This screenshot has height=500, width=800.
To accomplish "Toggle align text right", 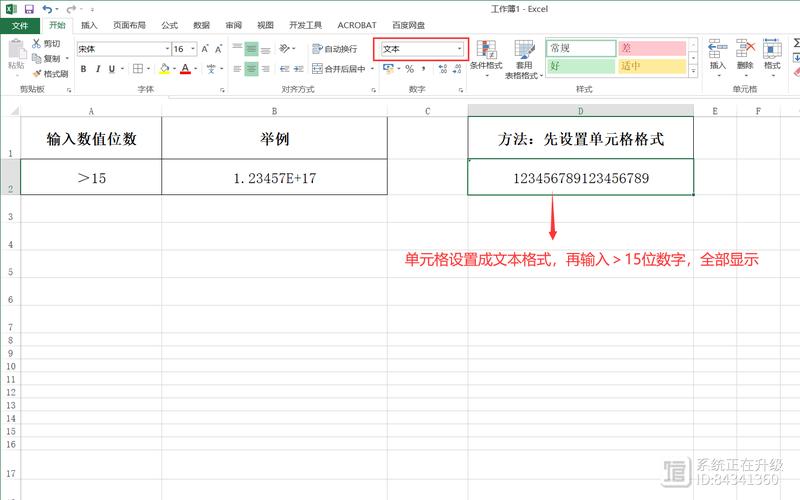I will (265, 68).
